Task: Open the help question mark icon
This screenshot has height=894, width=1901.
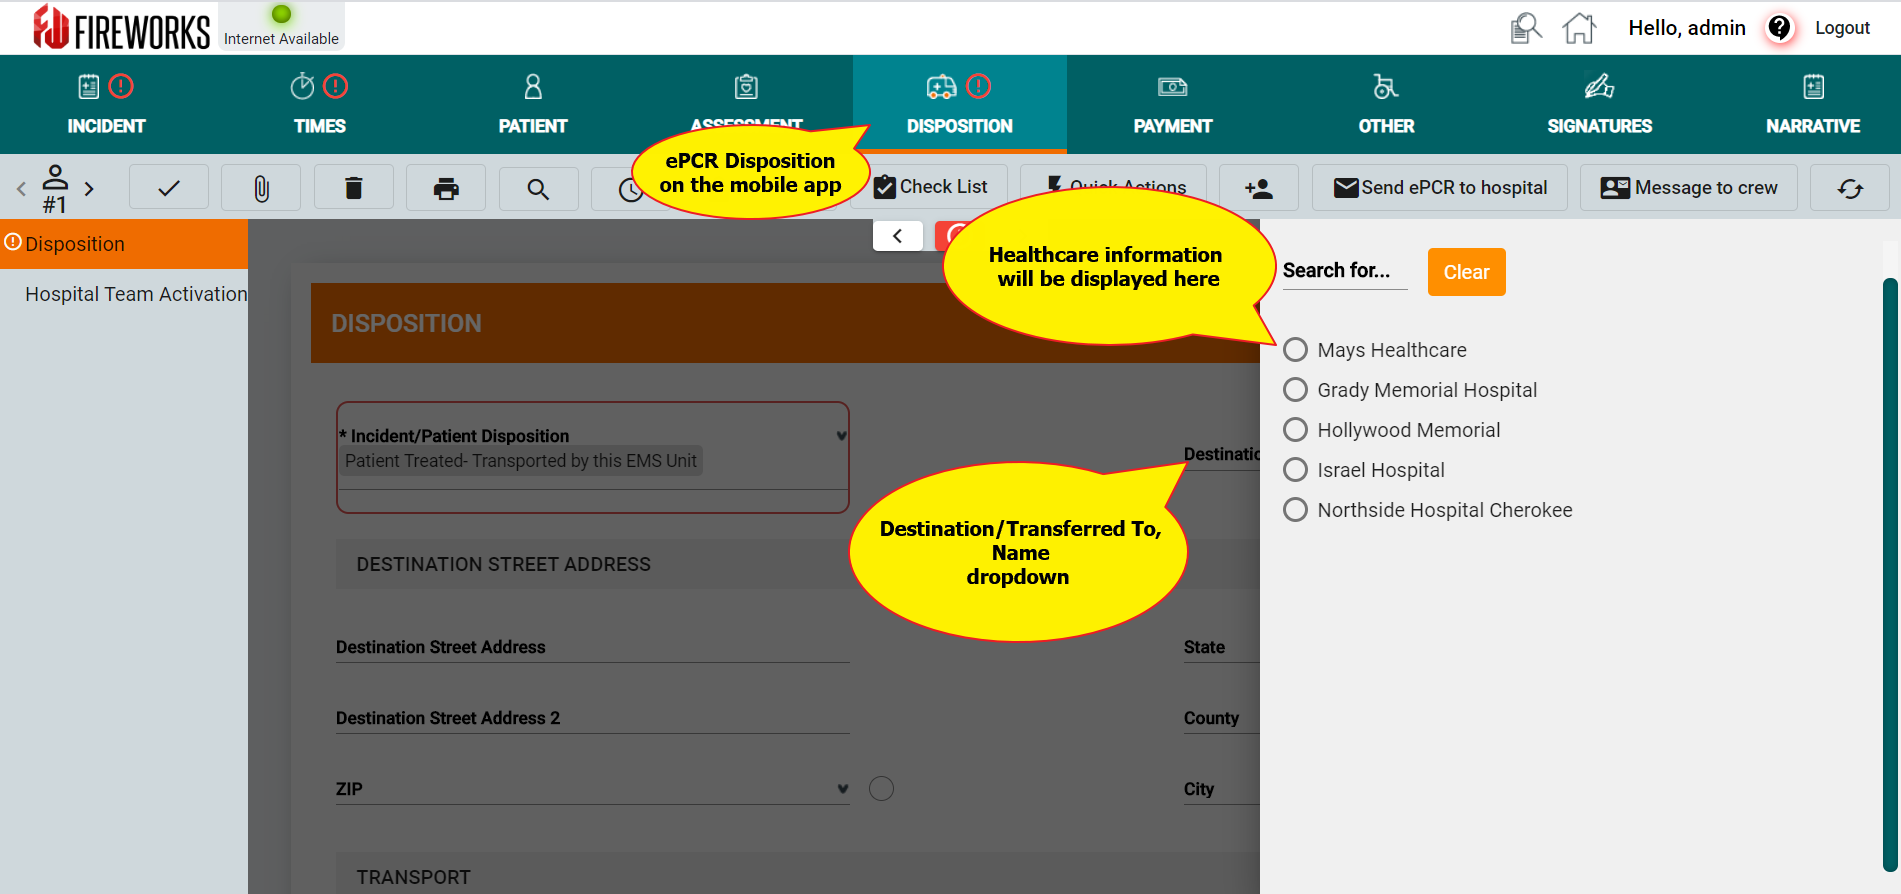Action: (x=1779, y=28)
